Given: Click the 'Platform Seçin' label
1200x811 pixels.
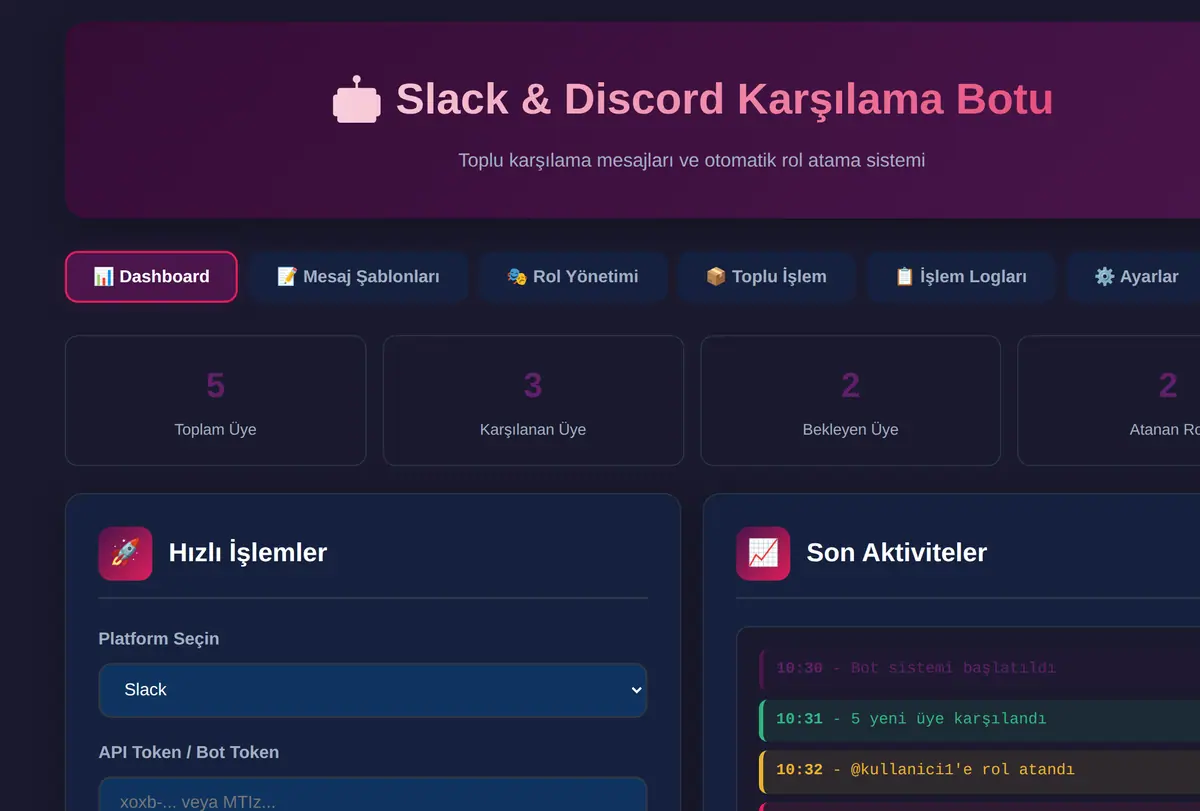Looking at the screenshot, I should [159, 639].
